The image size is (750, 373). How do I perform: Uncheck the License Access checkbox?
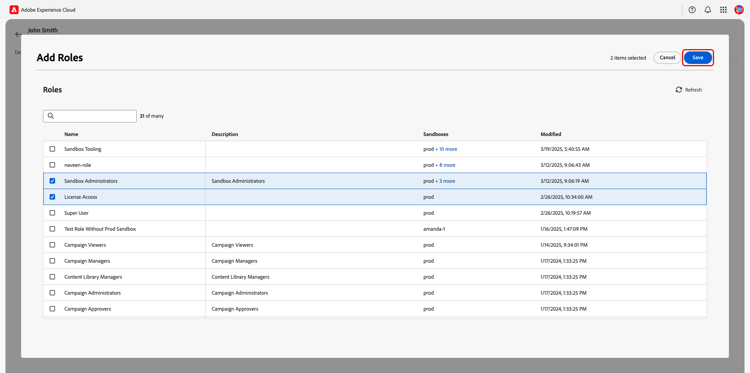point(53,197)
